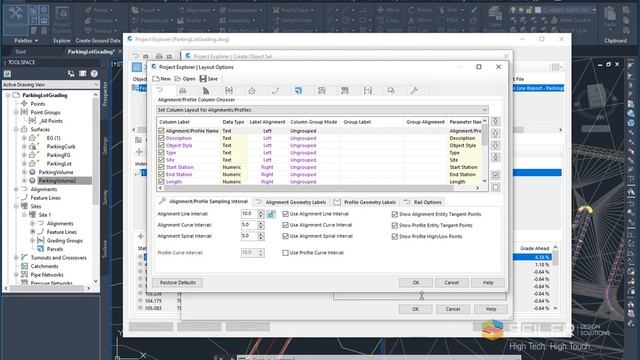The width and height of the screenshot is (640, 360).
Task: Uncheck the Object Style column checkbox
Action: coord(161,145)
